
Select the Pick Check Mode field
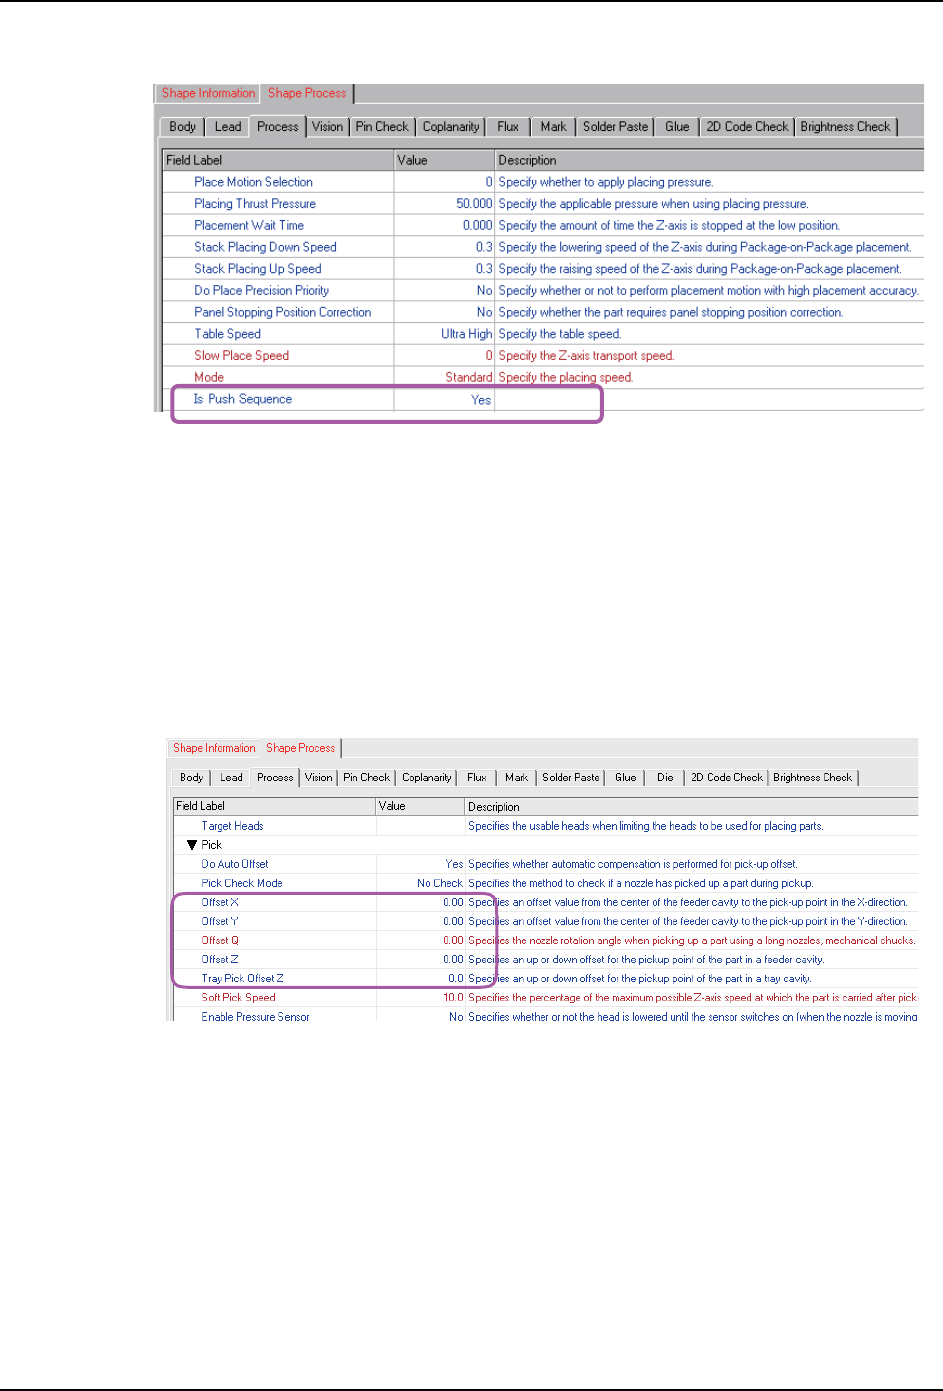click(241, 883)
